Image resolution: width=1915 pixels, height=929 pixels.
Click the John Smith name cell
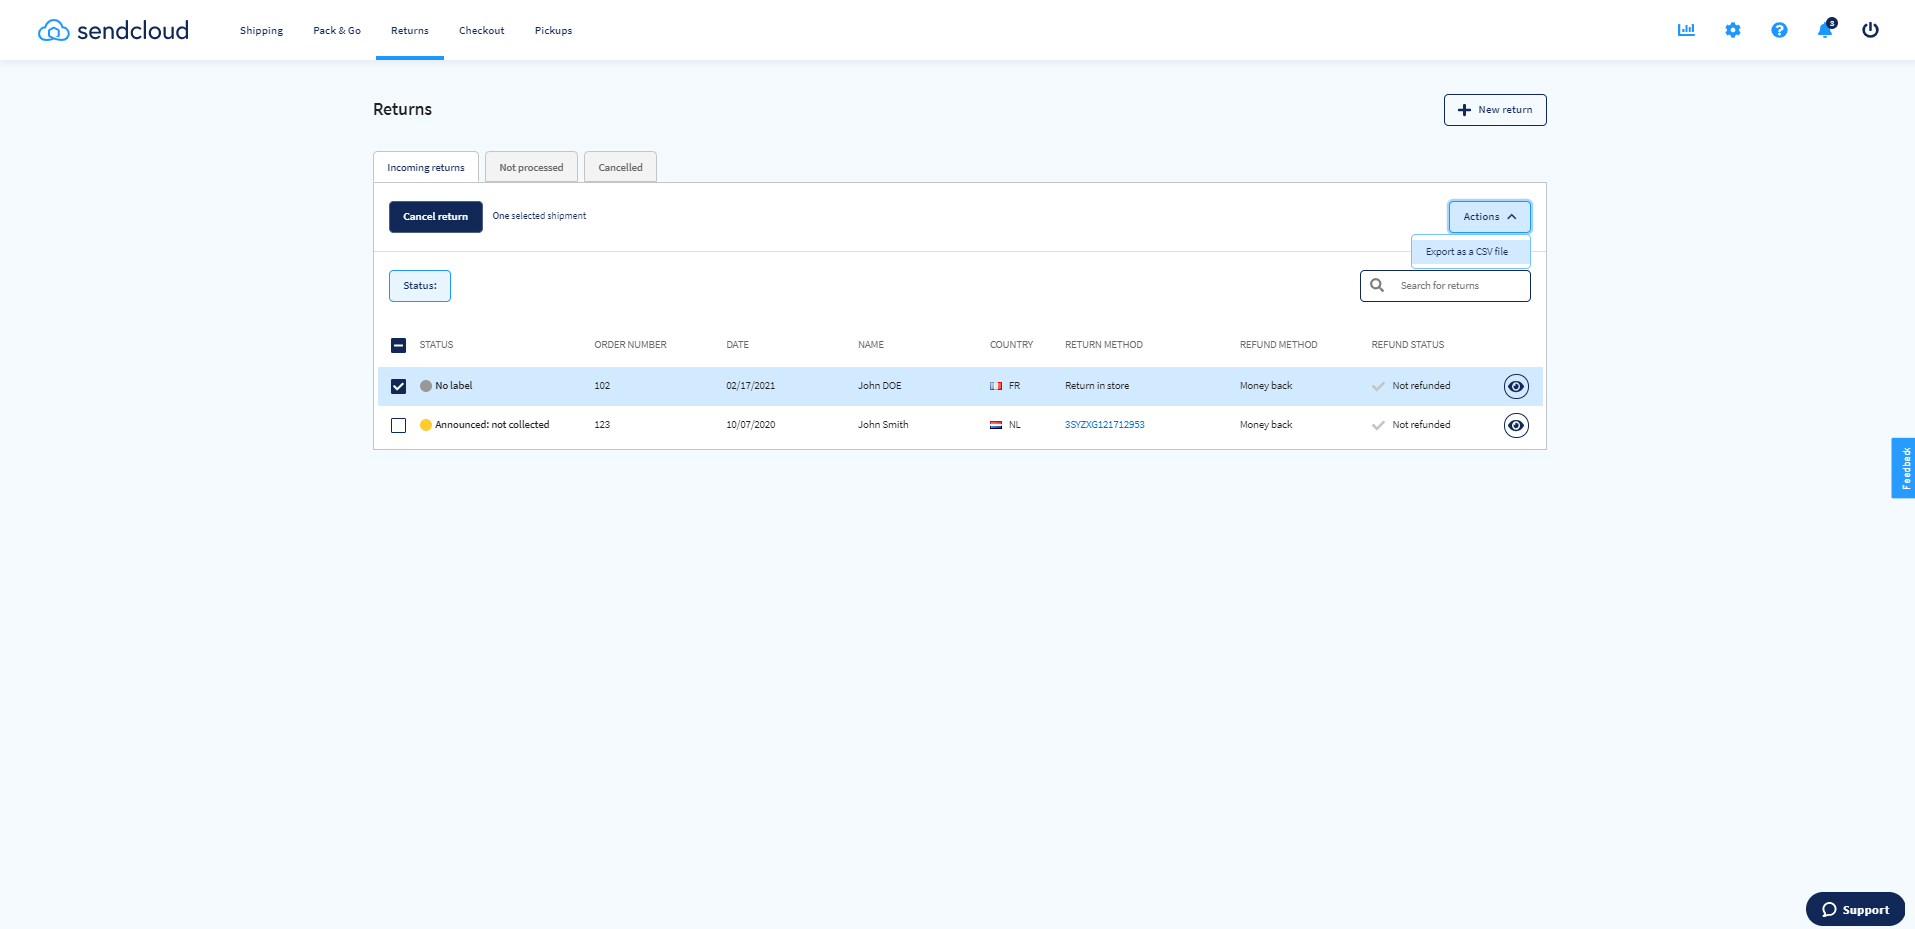click(x=883, y=425)
